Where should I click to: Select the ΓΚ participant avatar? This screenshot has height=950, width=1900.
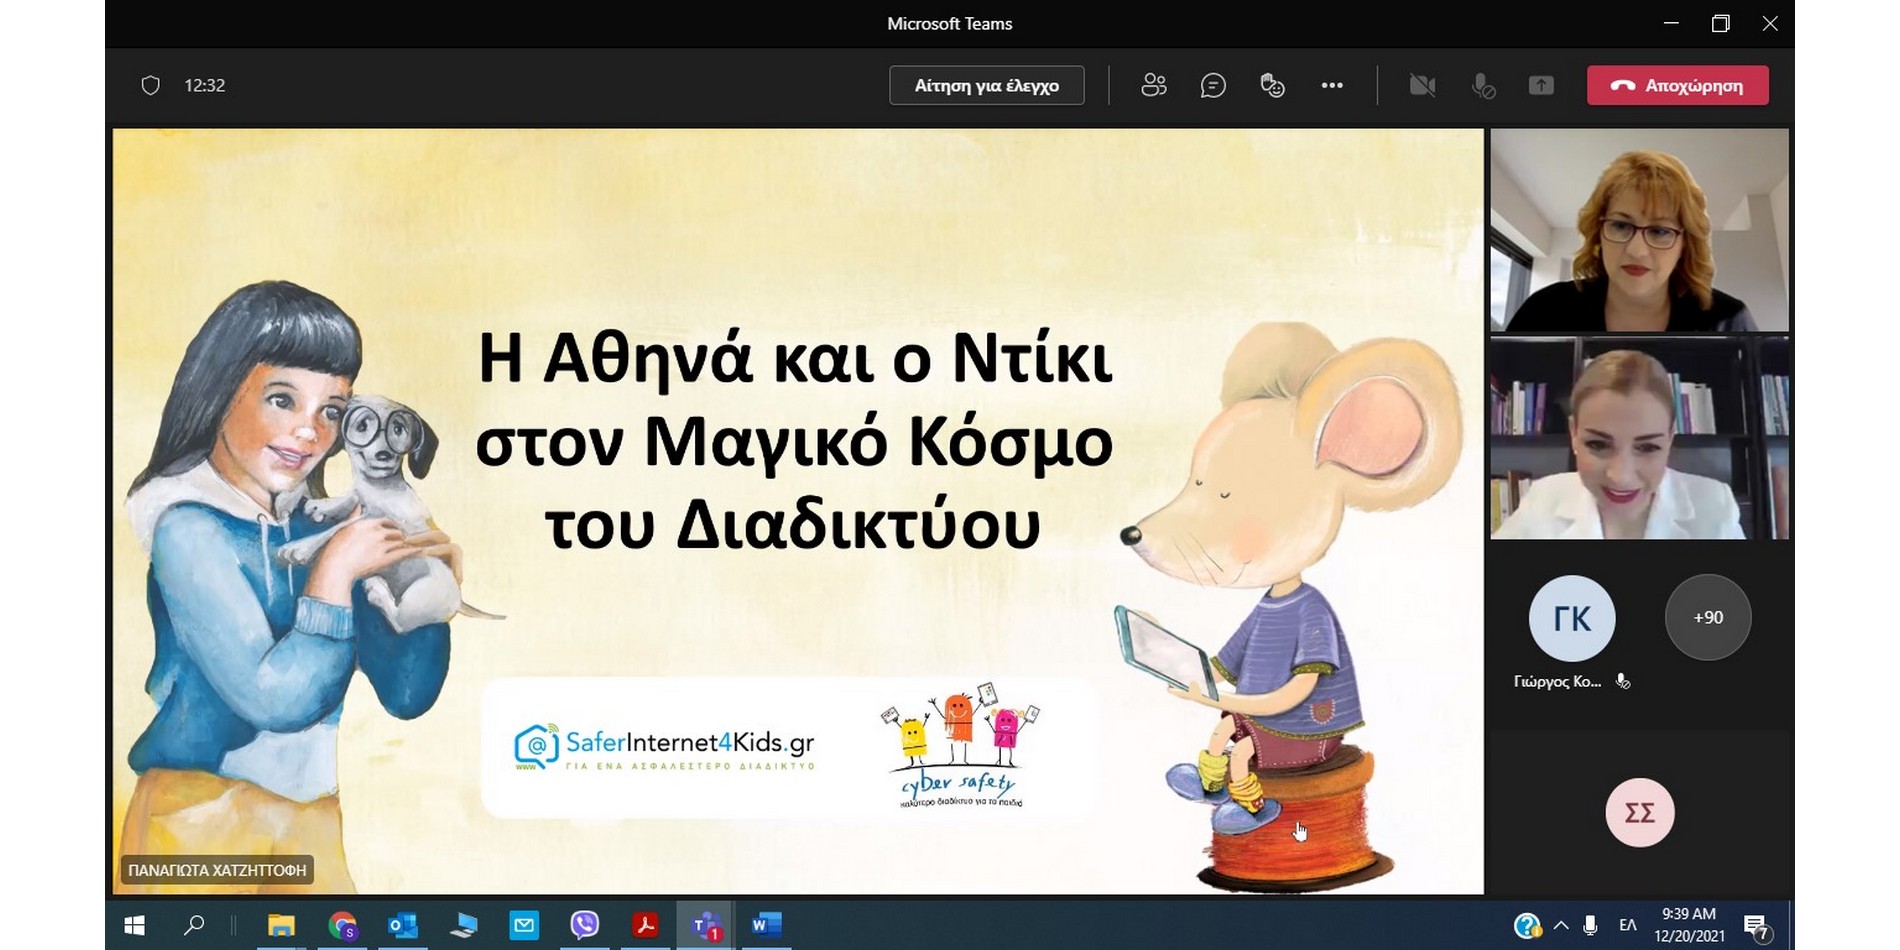pyautogui.click(x=1571, y=619)
